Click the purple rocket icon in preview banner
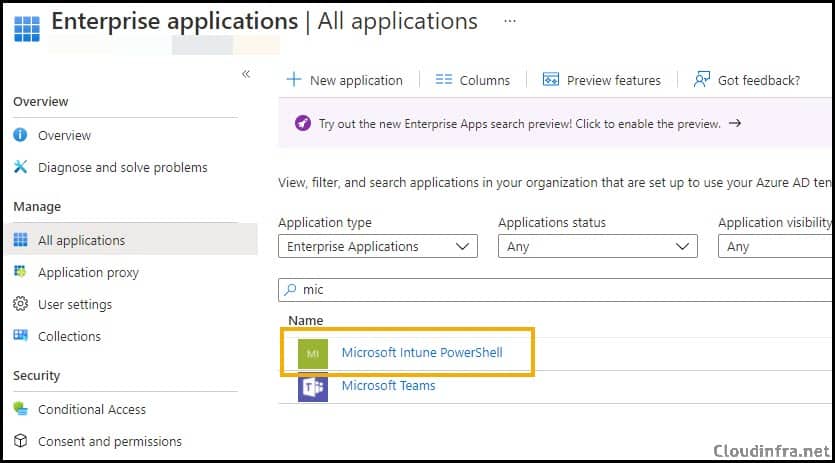This screenshot has width=835, height=463. [x=302, y=123]
